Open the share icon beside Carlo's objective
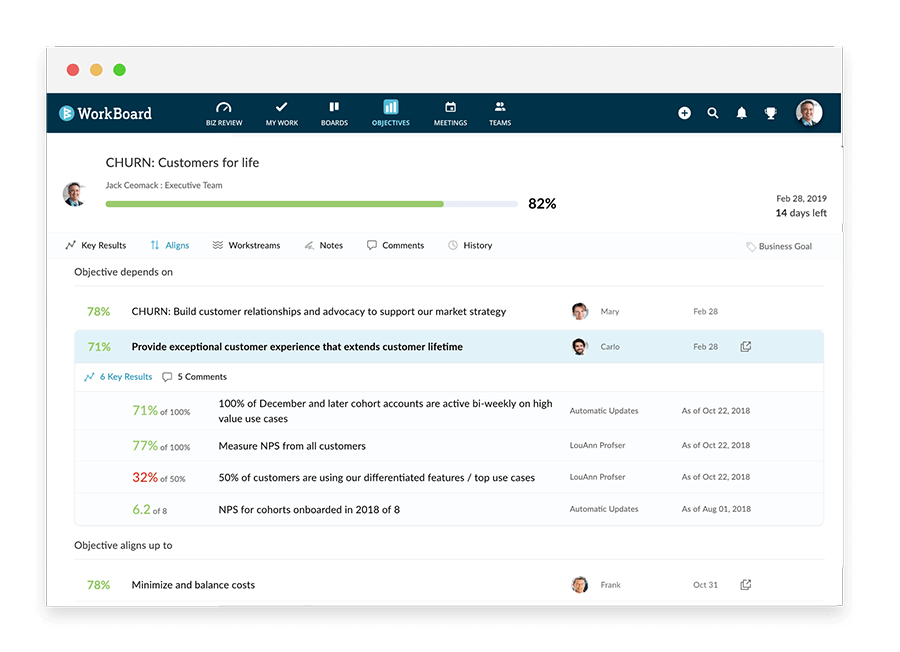This screenshot has width=900, height=652. pyautogui.click(x=745, y=345)
